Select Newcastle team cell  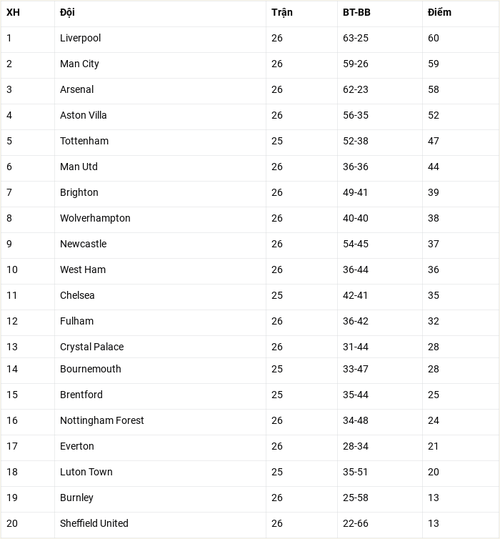83,244
